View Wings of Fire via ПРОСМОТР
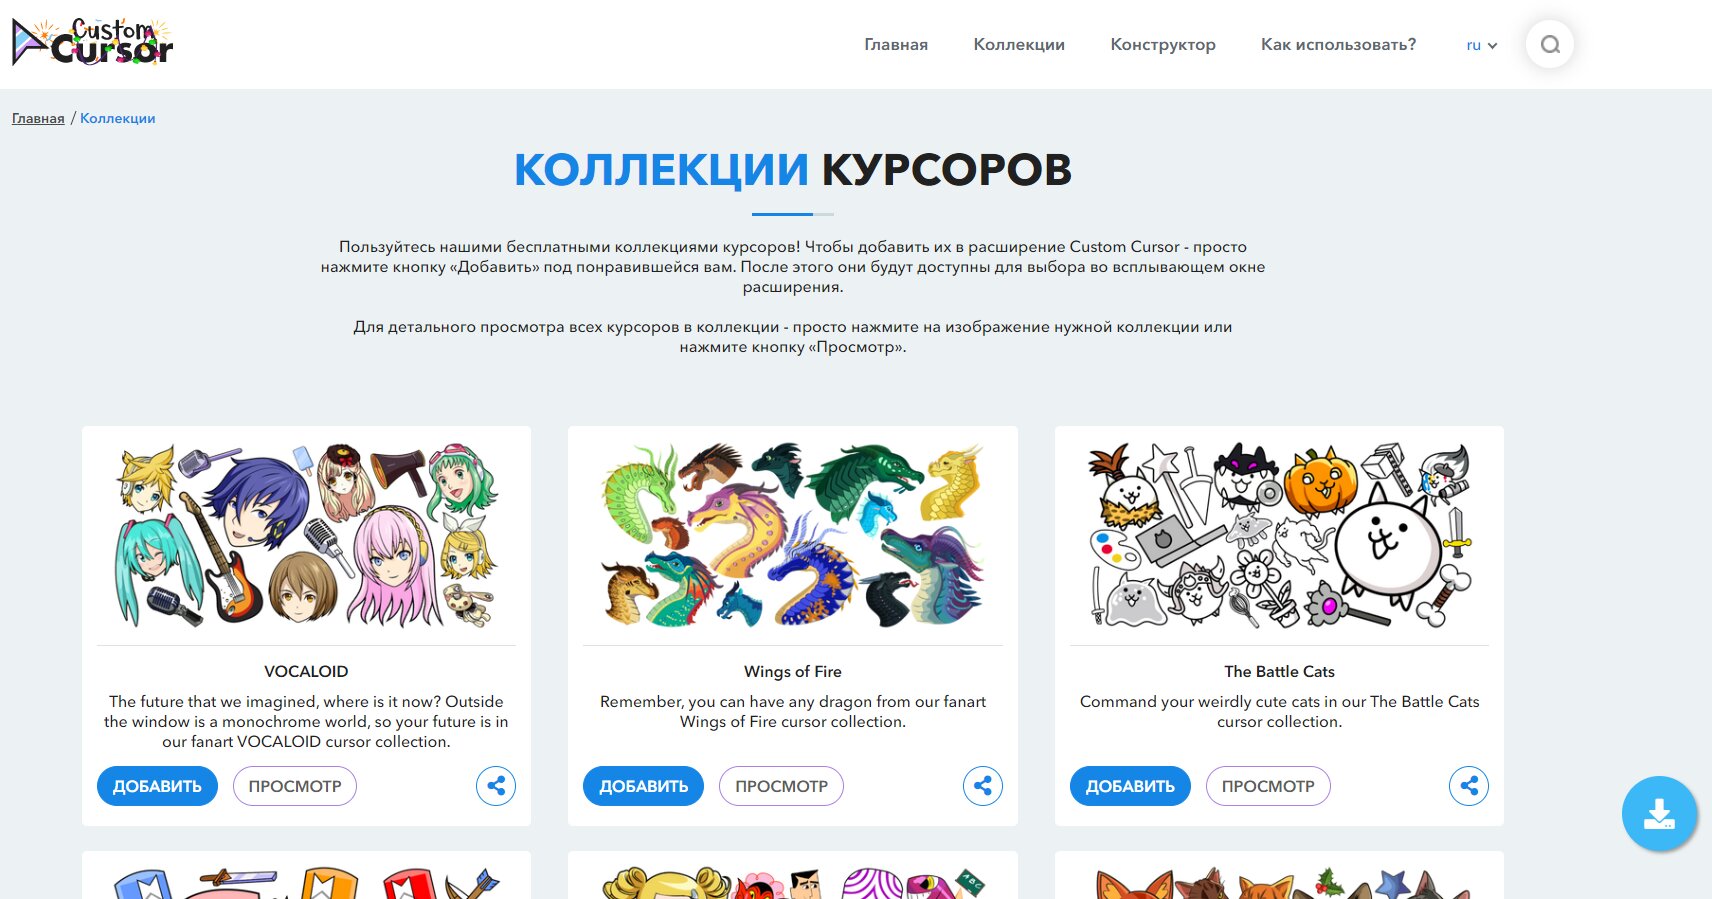 pos(781,786)
